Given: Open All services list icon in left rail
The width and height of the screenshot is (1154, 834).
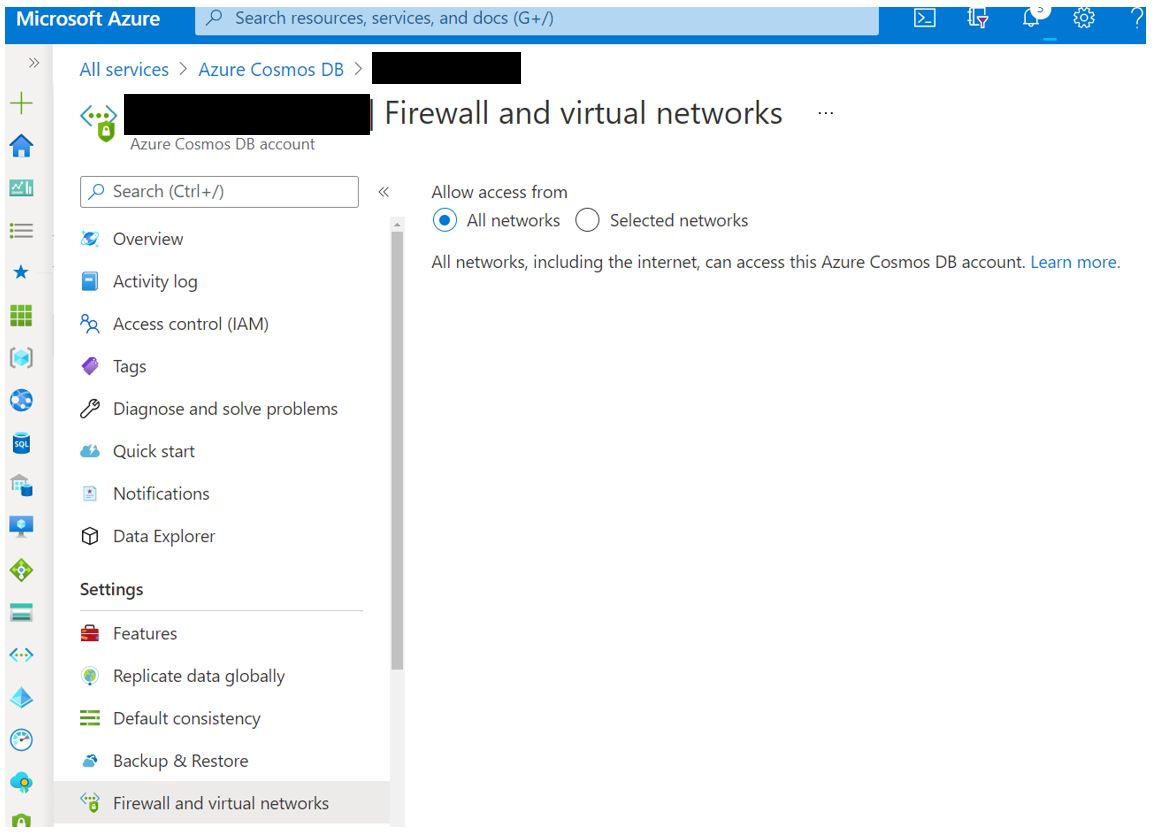Looking at the screenshot, I should point(21,230).
